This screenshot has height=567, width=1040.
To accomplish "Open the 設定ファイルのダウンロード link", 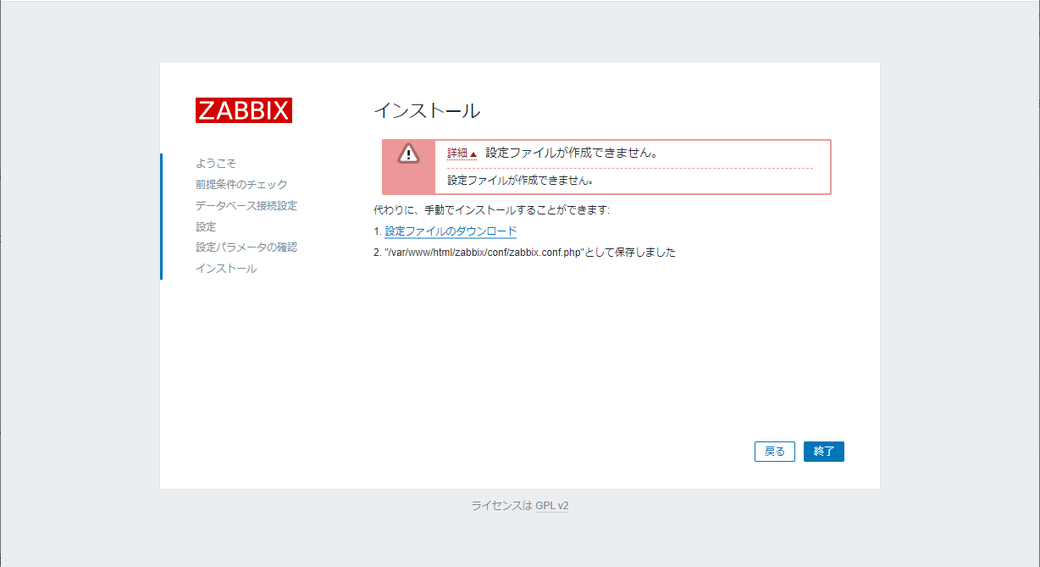I will (450, 231).
